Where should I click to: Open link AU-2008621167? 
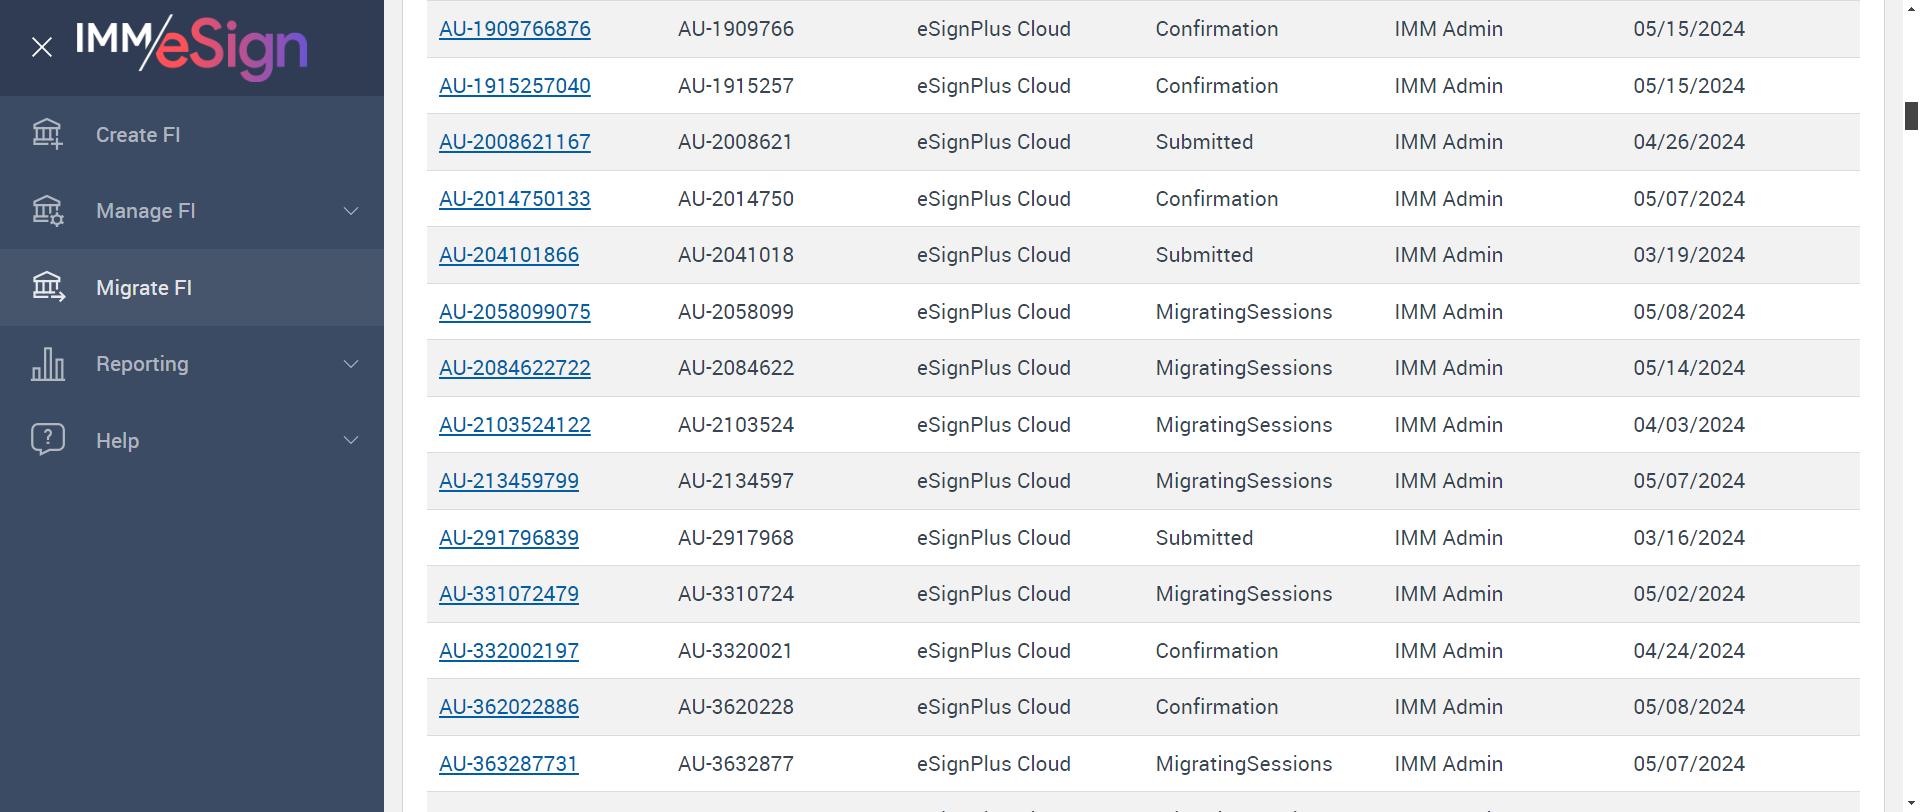point(514,142)
